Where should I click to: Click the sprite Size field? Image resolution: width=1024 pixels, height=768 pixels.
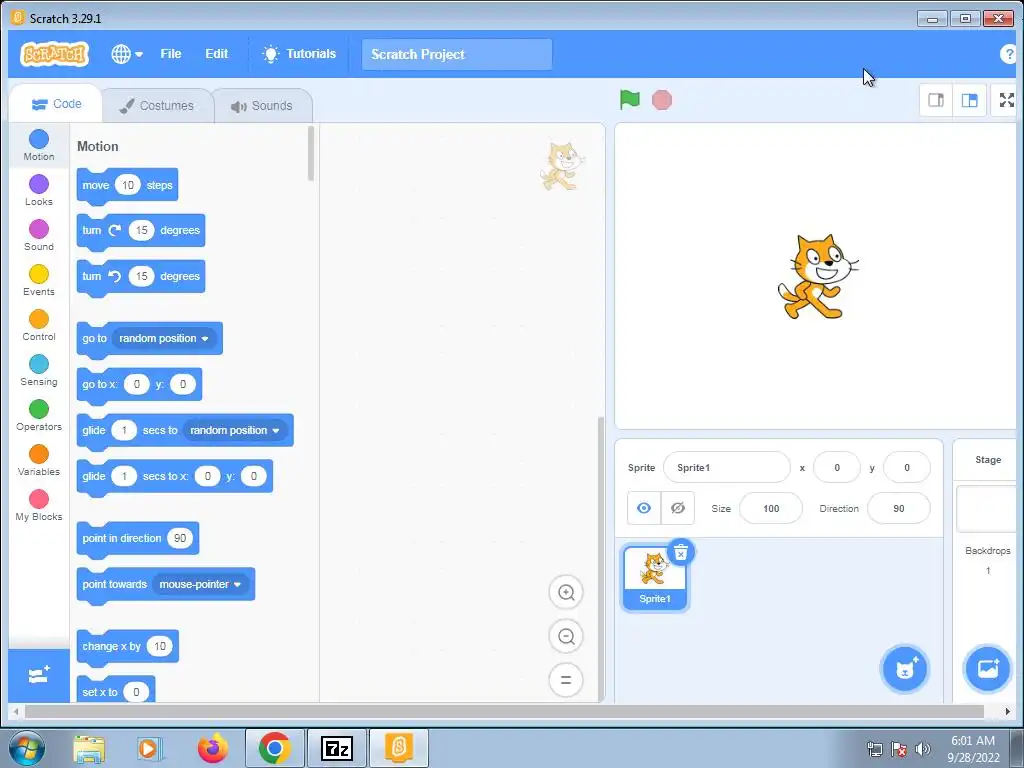[x=771, y=508]
